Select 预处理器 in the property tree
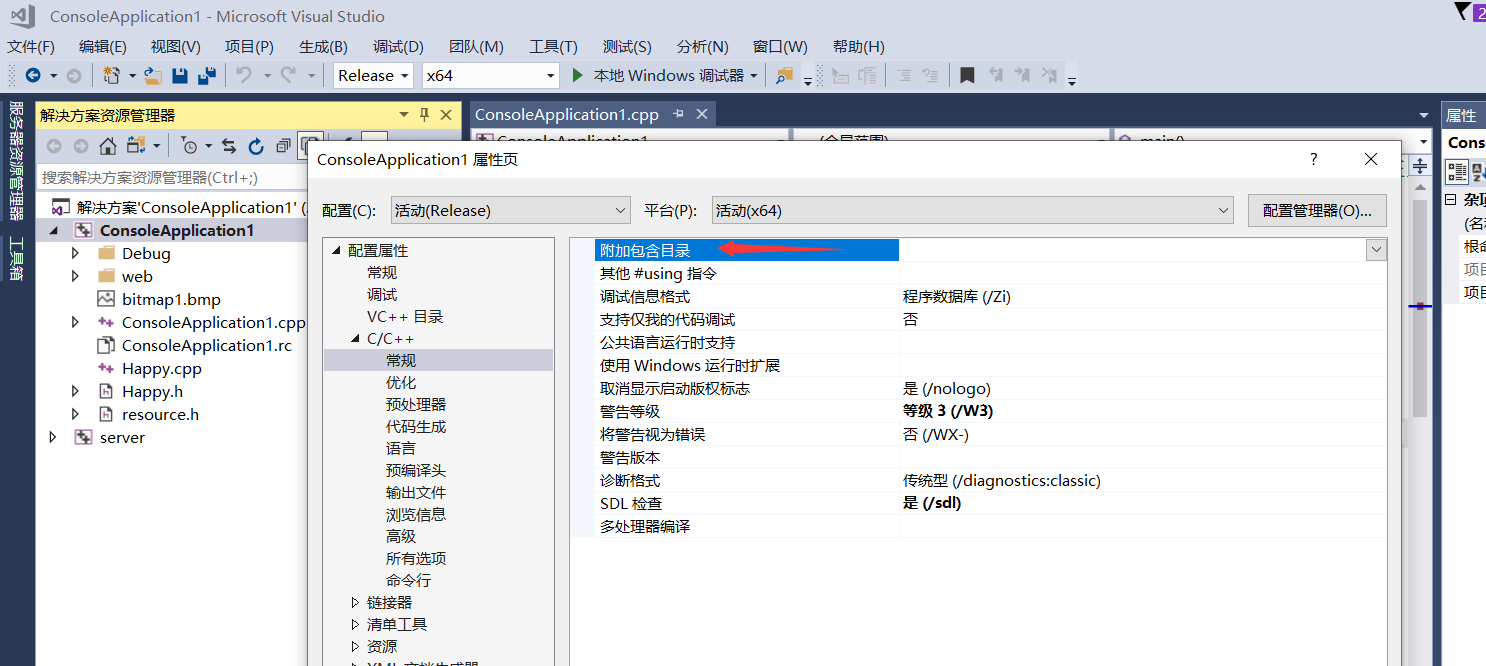This screenshot has height=666, width=1486. [416, 405]
